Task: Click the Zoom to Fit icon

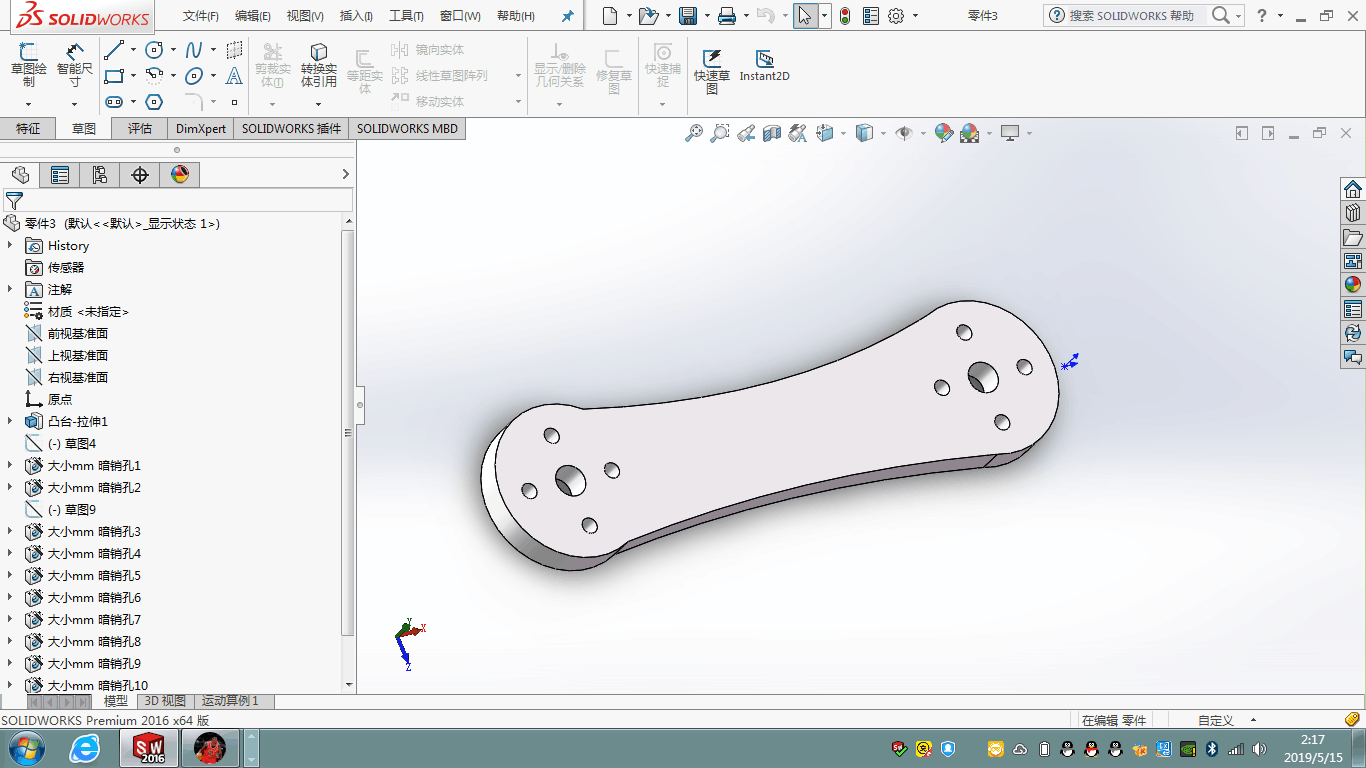Action: (694, 133)
